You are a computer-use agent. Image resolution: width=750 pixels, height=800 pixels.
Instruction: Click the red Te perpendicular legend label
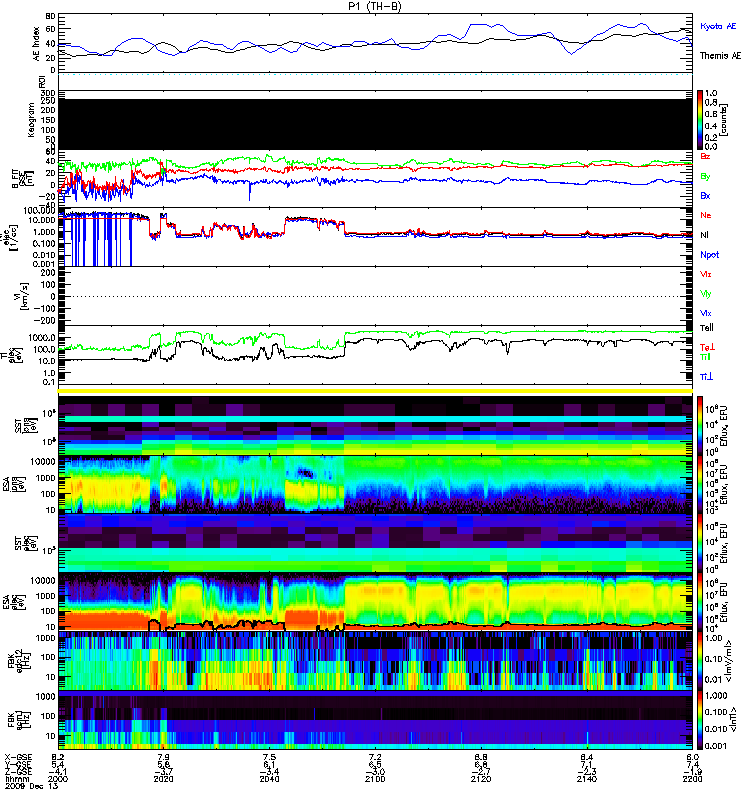point(707,347)
